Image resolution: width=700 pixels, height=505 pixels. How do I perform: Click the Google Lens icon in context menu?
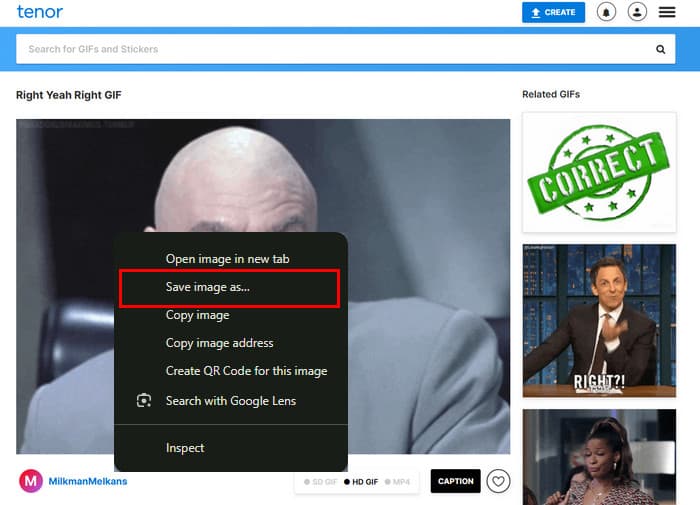click(144, 401)
